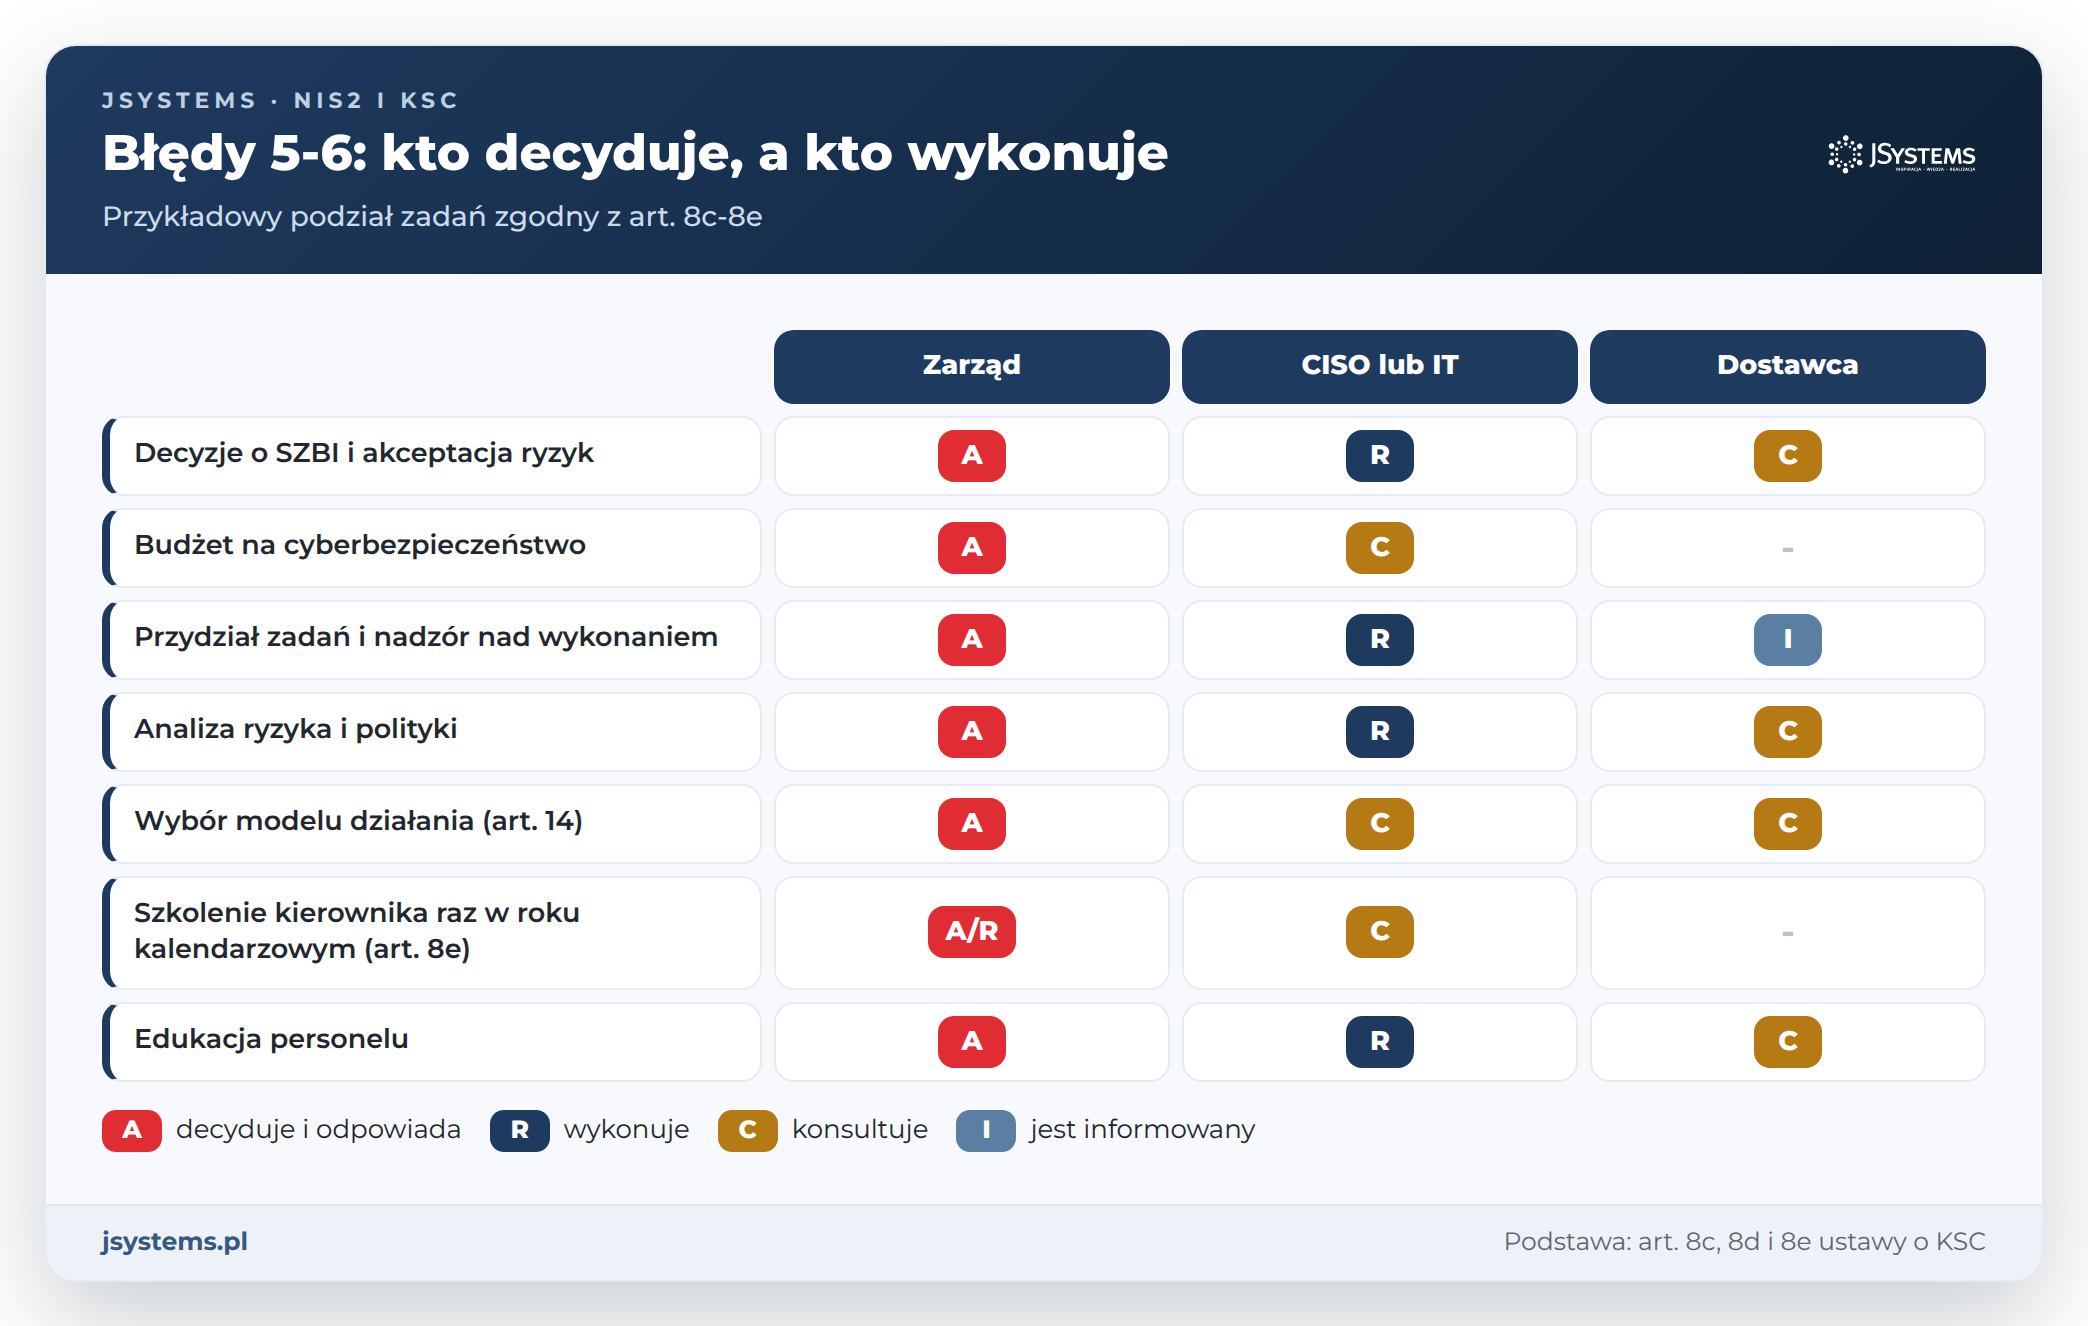Select 'Wybór modelu działania (art. 14)' label
2088x1326 pixels.
tap(431, 824)
